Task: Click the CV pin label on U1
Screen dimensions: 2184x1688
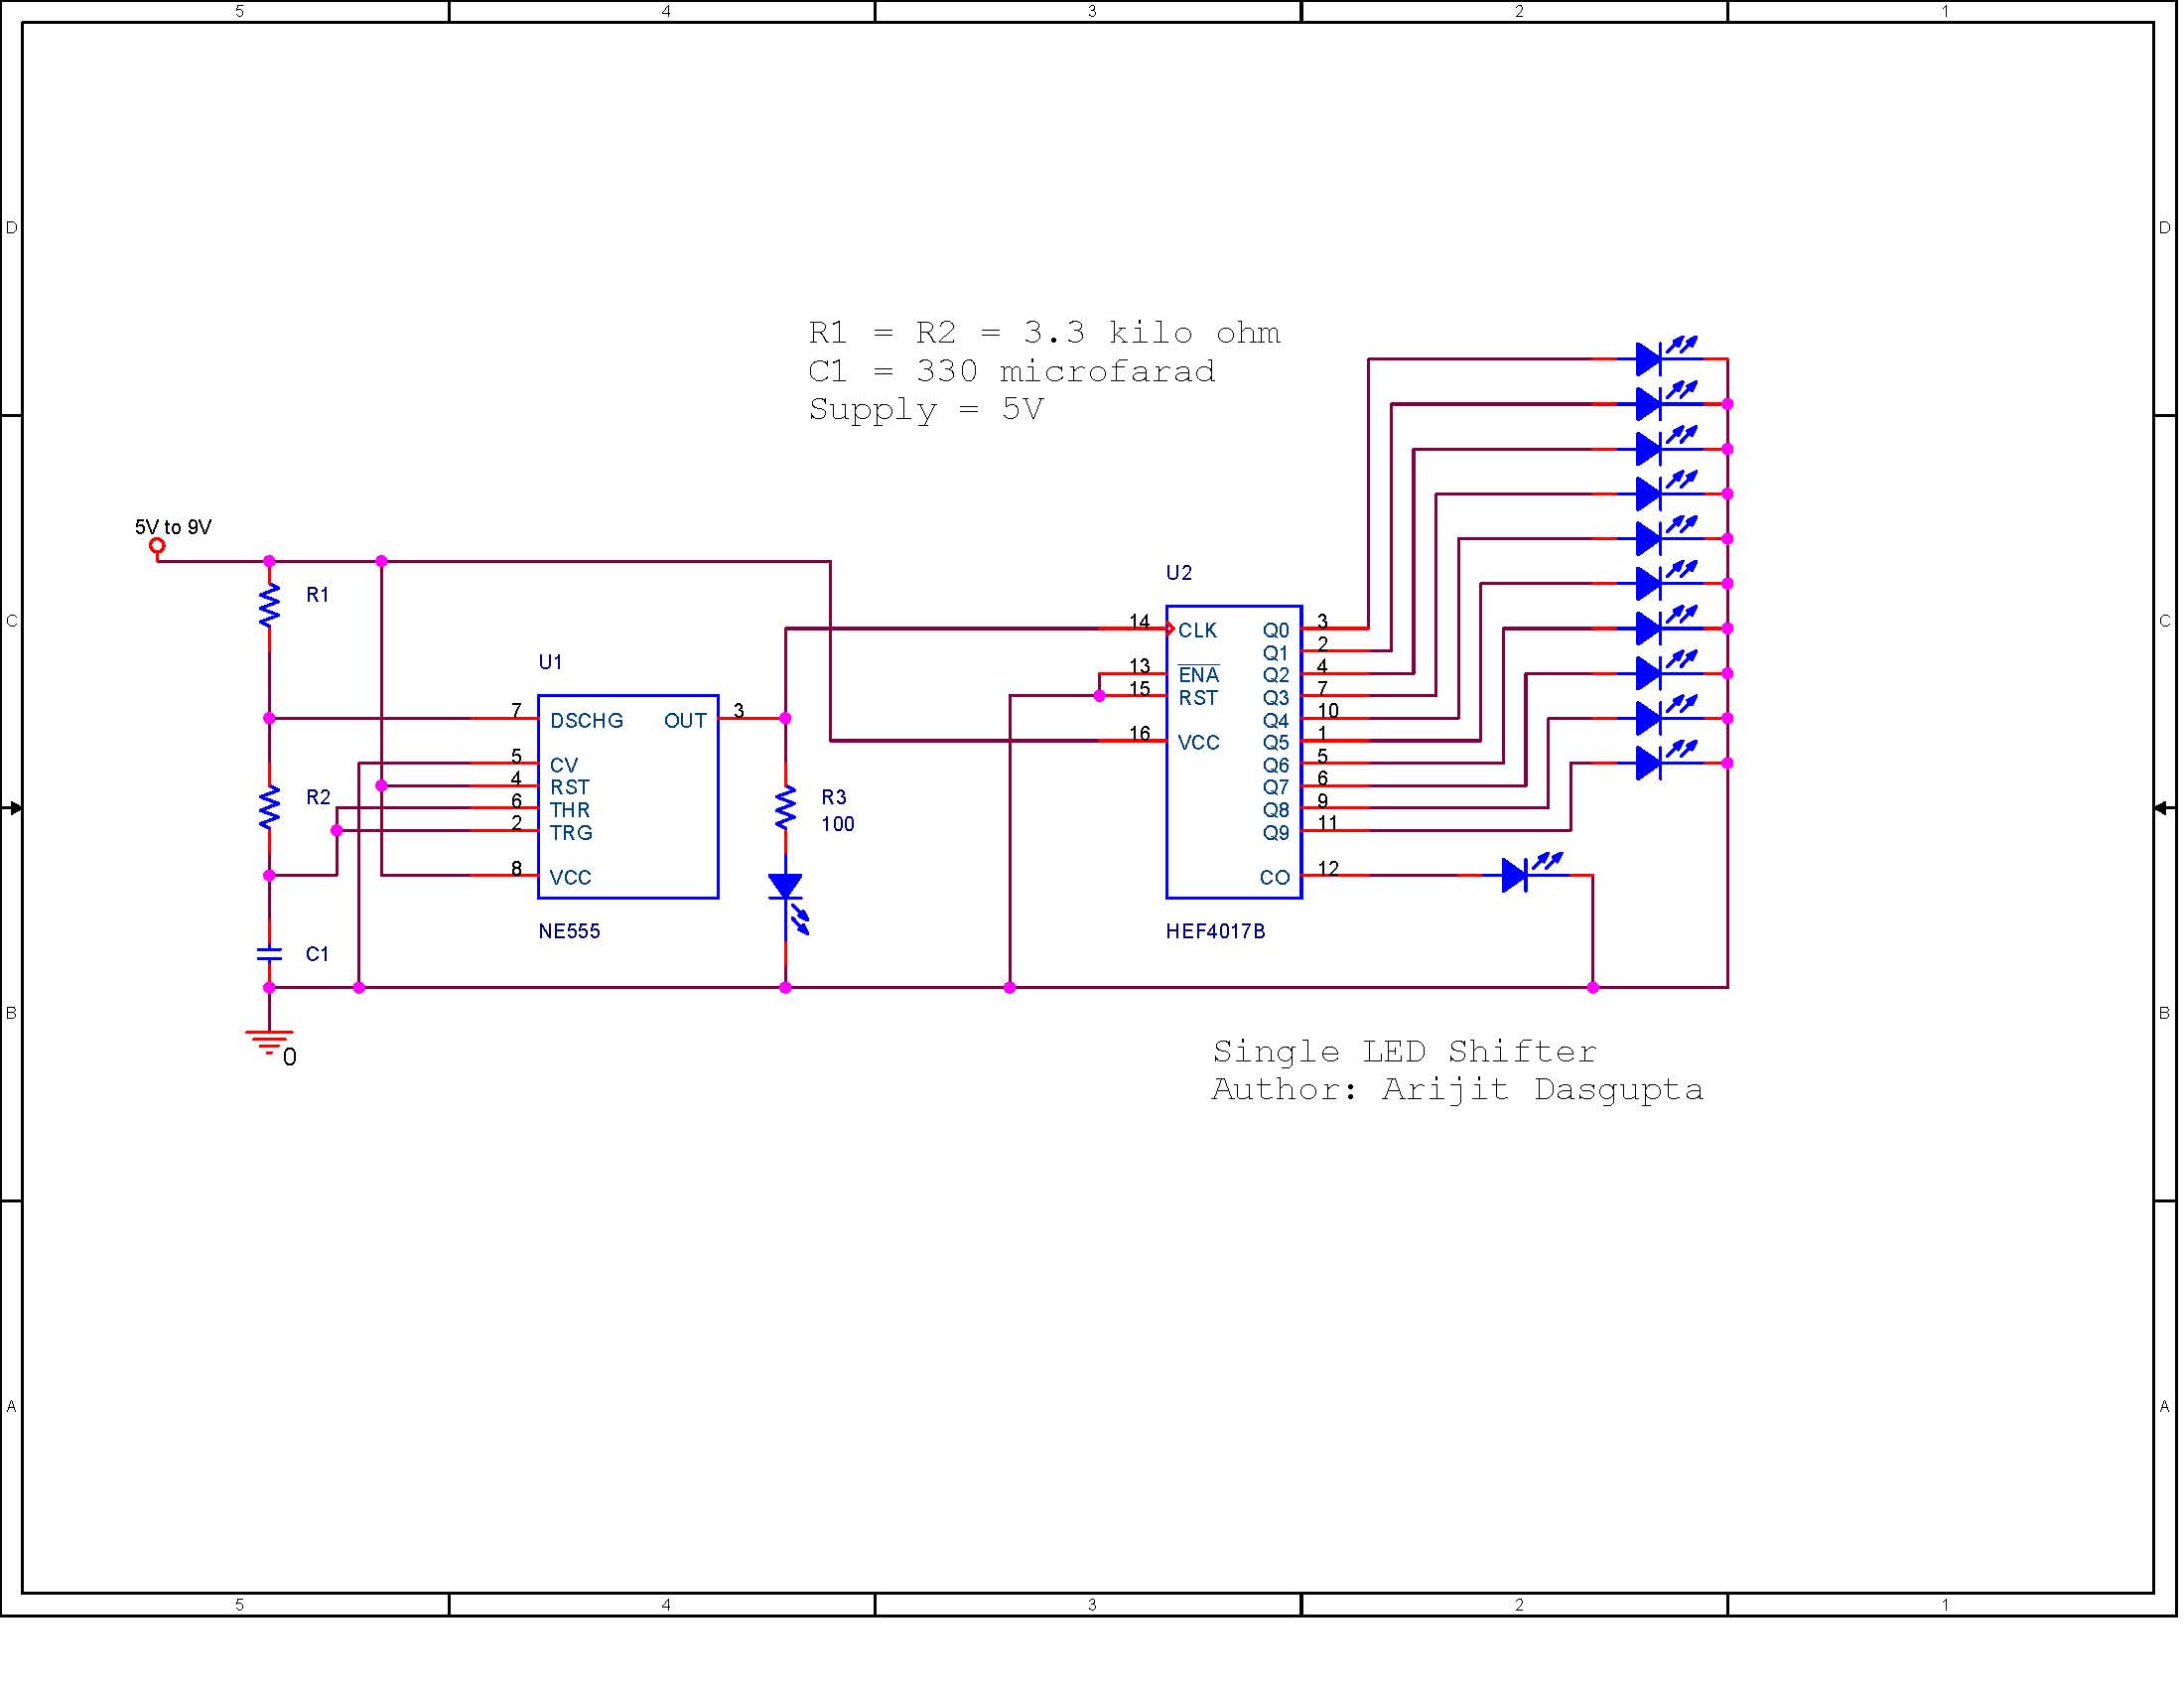Action: [565, 767]
